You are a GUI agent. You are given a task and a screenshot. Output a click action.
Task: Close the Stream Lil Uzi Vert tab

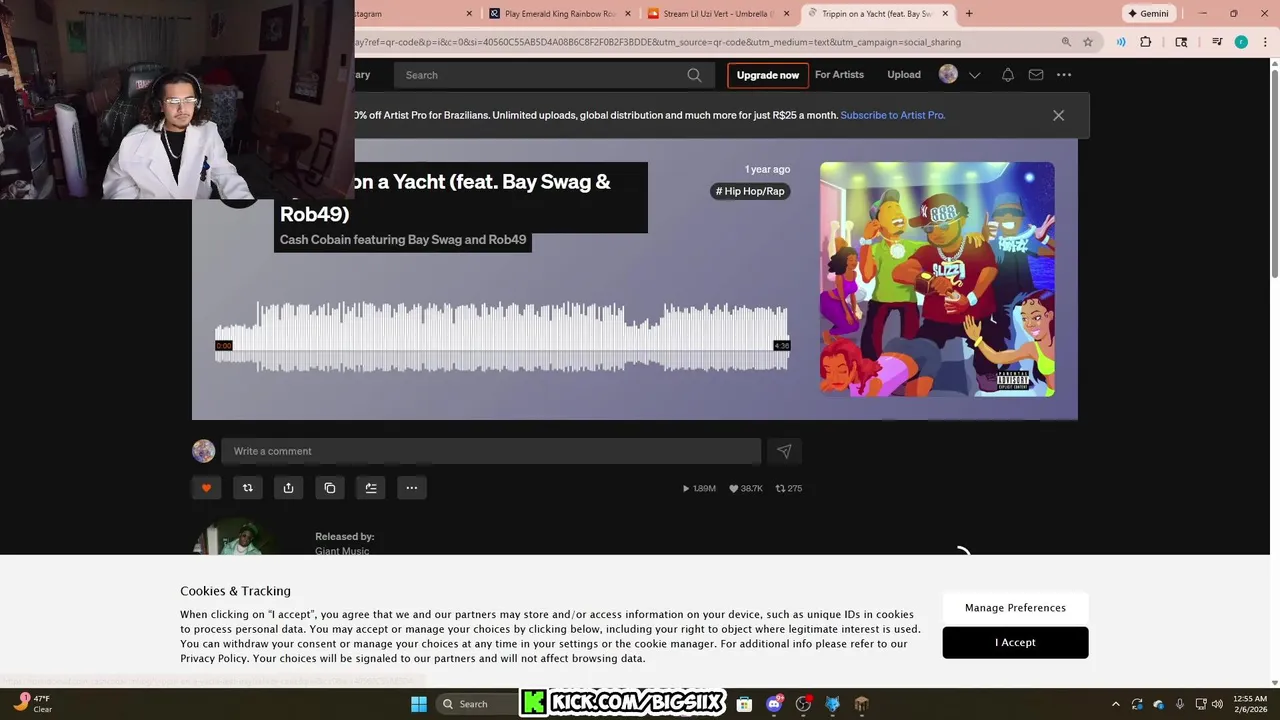pos(786,14)
